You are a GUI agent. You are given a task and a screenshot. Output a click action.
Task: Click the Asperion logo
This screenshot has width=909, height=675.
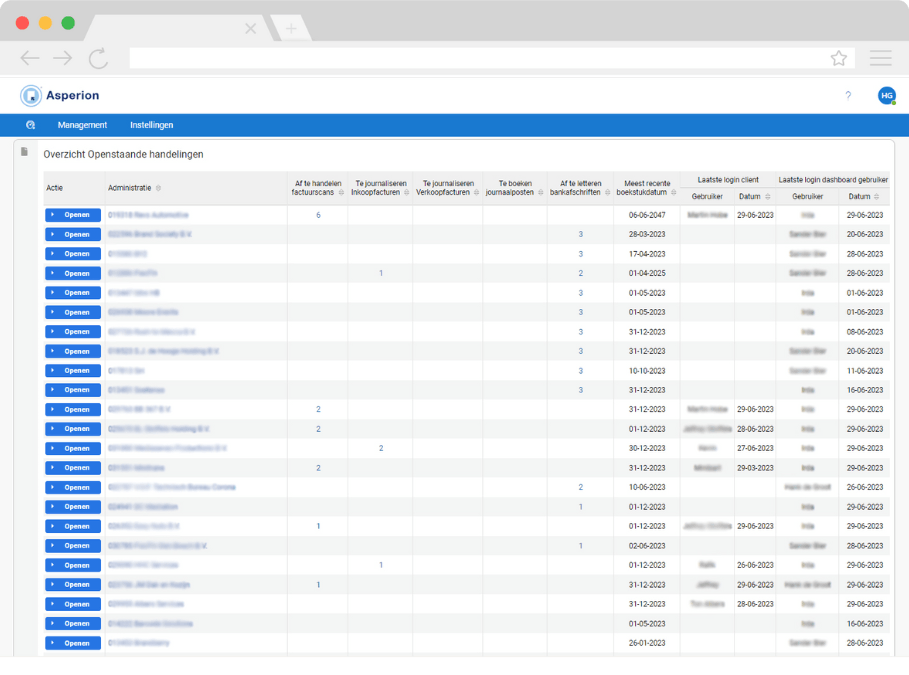coord(60,96)
